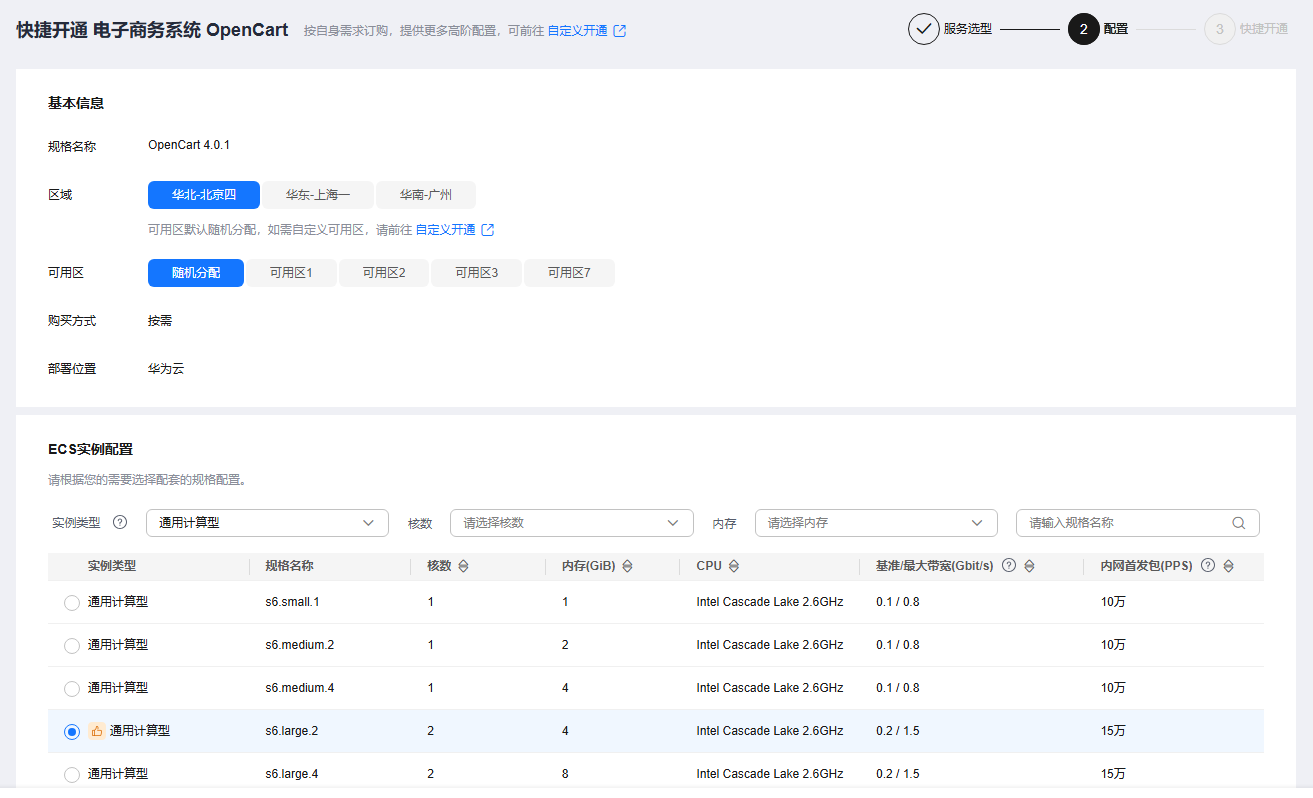This screenshot has height=798, width=1313.
Task: Click OpenCart 4.0.1 spec name value
Action: pyautogui.click(x=189, y=145)
